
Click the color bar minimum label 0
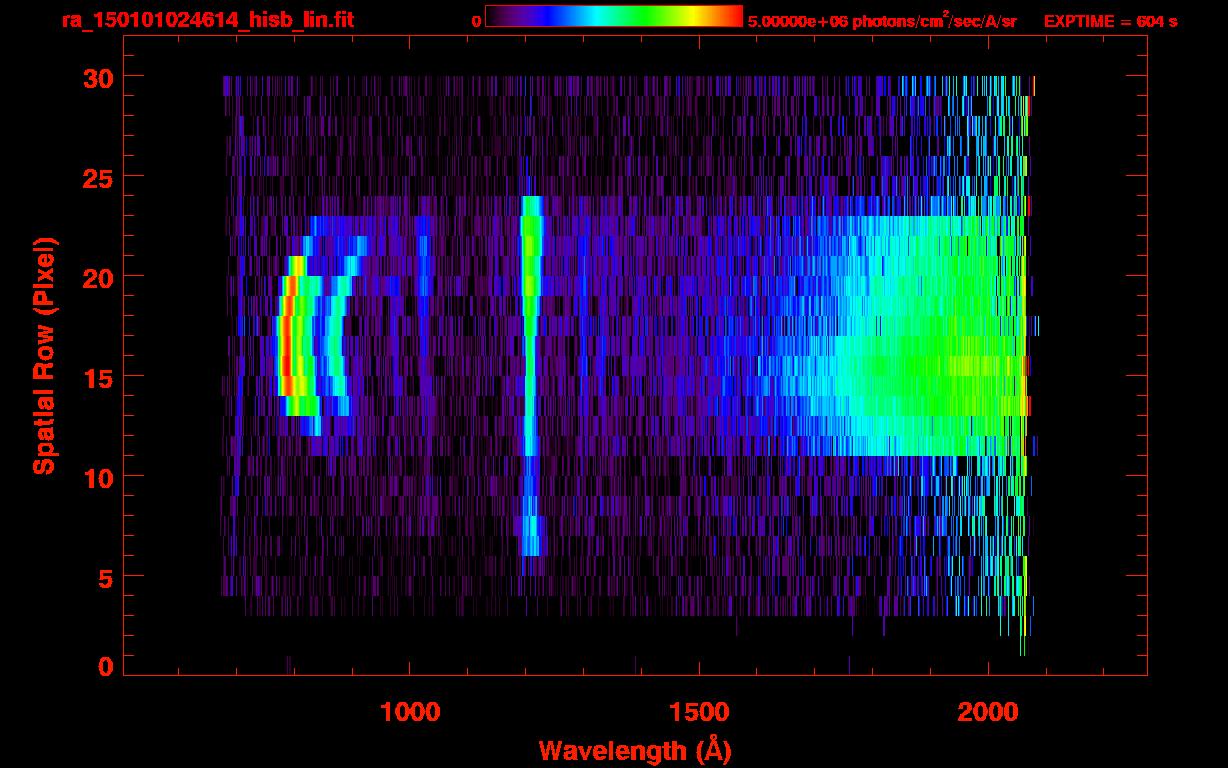(x=476, y=21)
